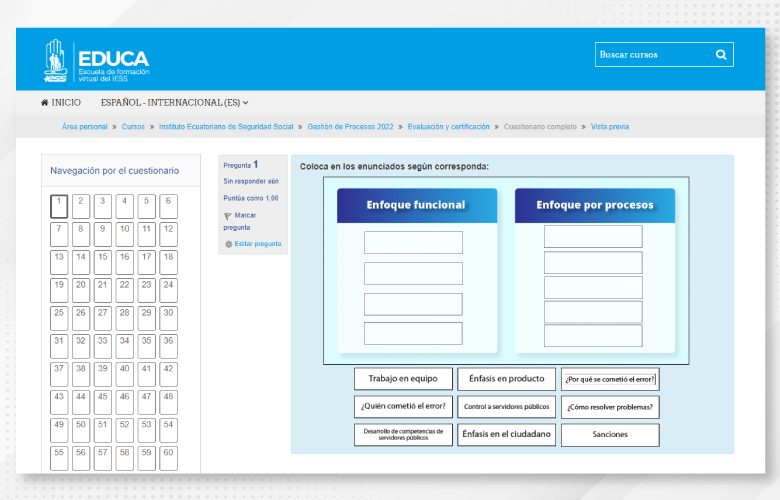
Task: Select the Trabajo en equipo answer tile
Action: coord(403,379)
